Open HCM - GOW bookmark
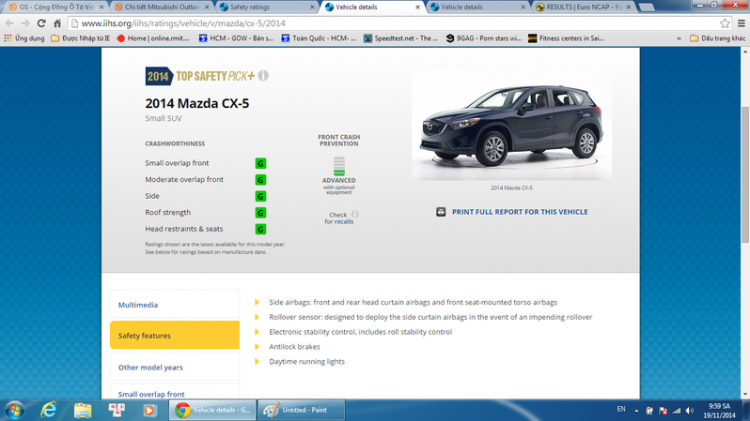The width and height of the screenshot is (750, 421). point(236,38)
